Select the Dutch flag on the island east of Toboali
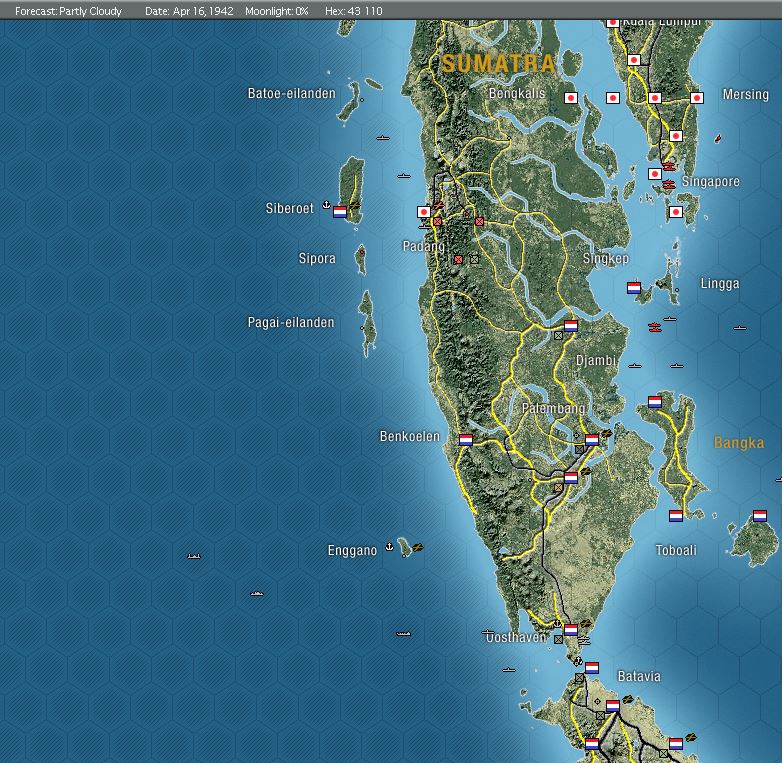 click(760, 516)
